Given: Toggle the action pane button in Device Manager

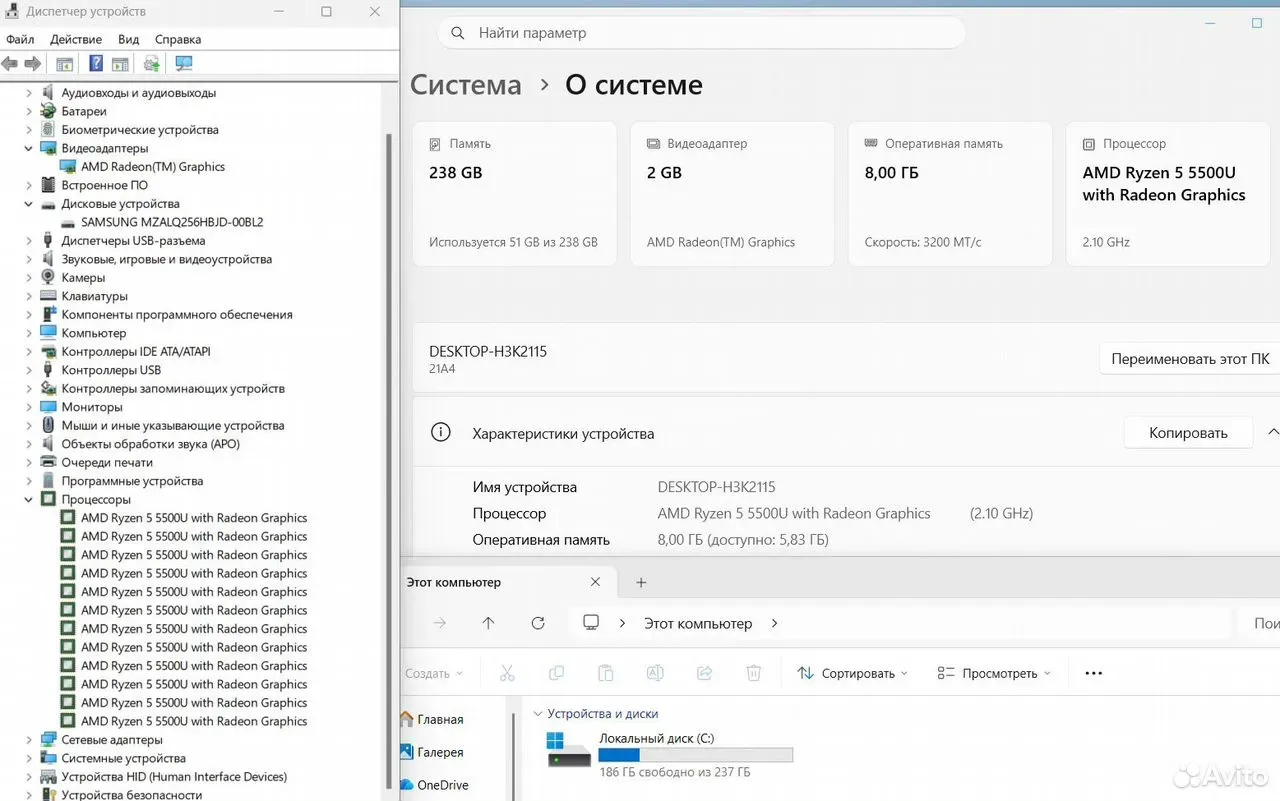Looking at the screenshot, I should click(x=120, y=64).
